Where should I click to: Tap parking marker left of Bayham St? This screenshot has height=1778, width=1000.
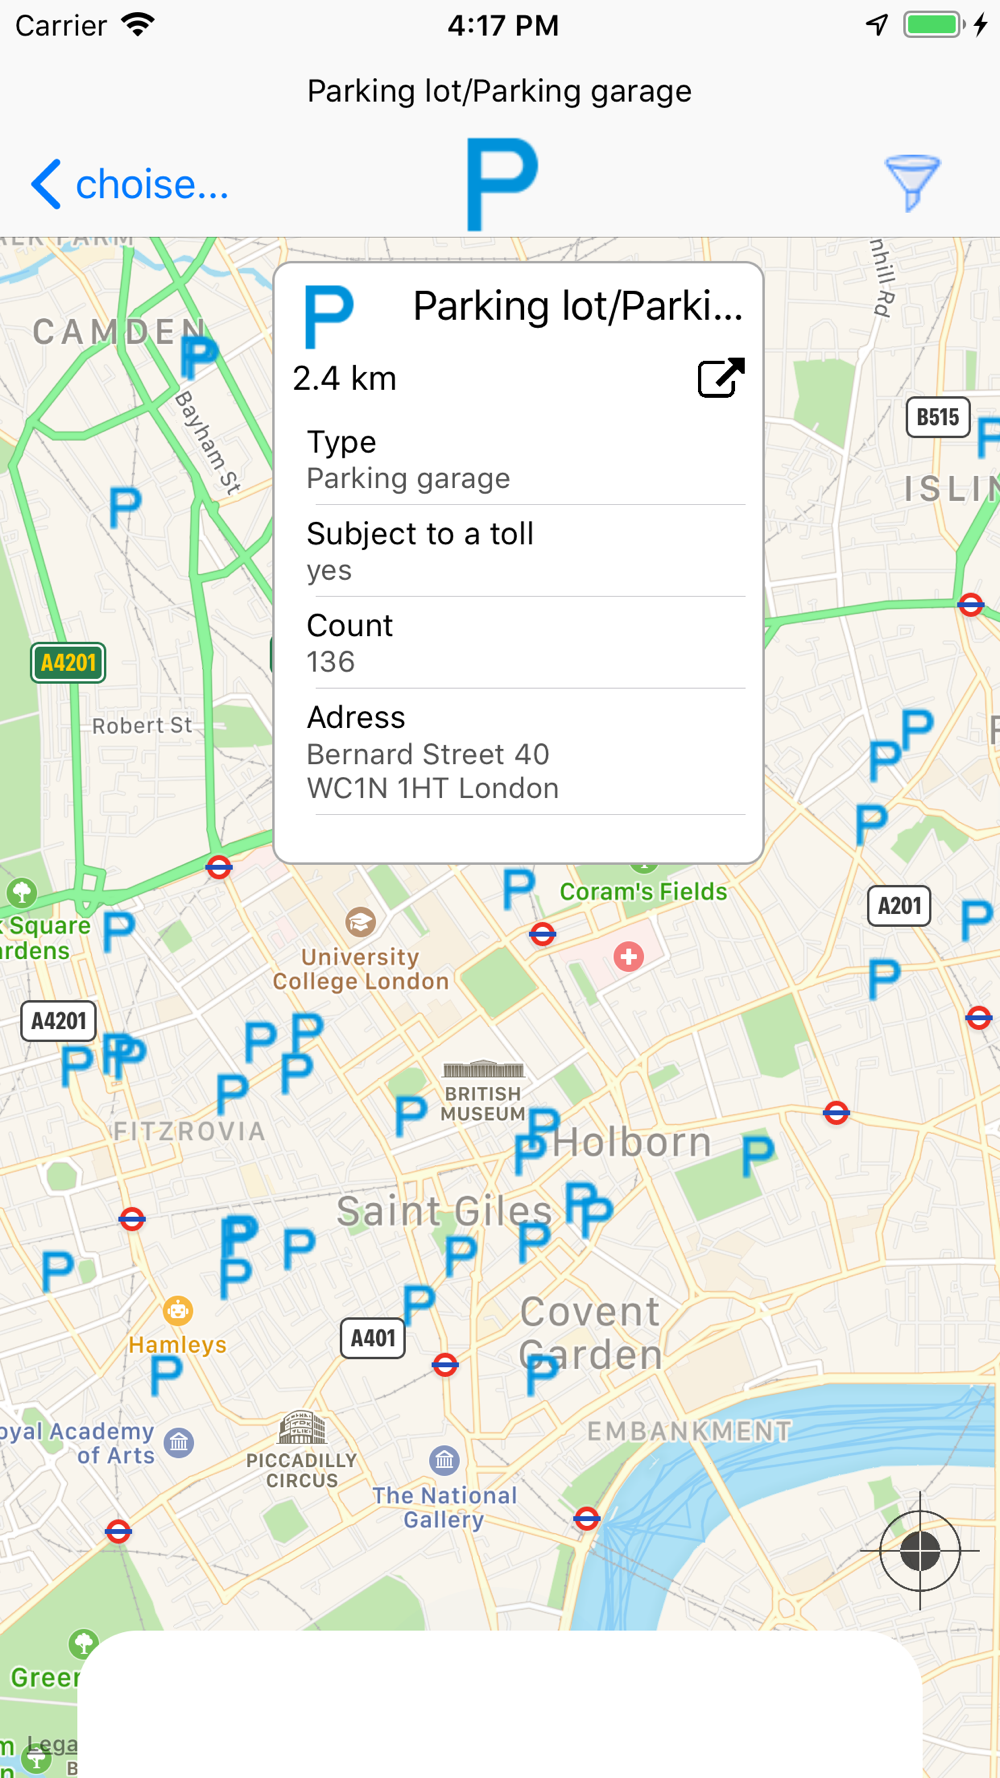click(125, 508)
